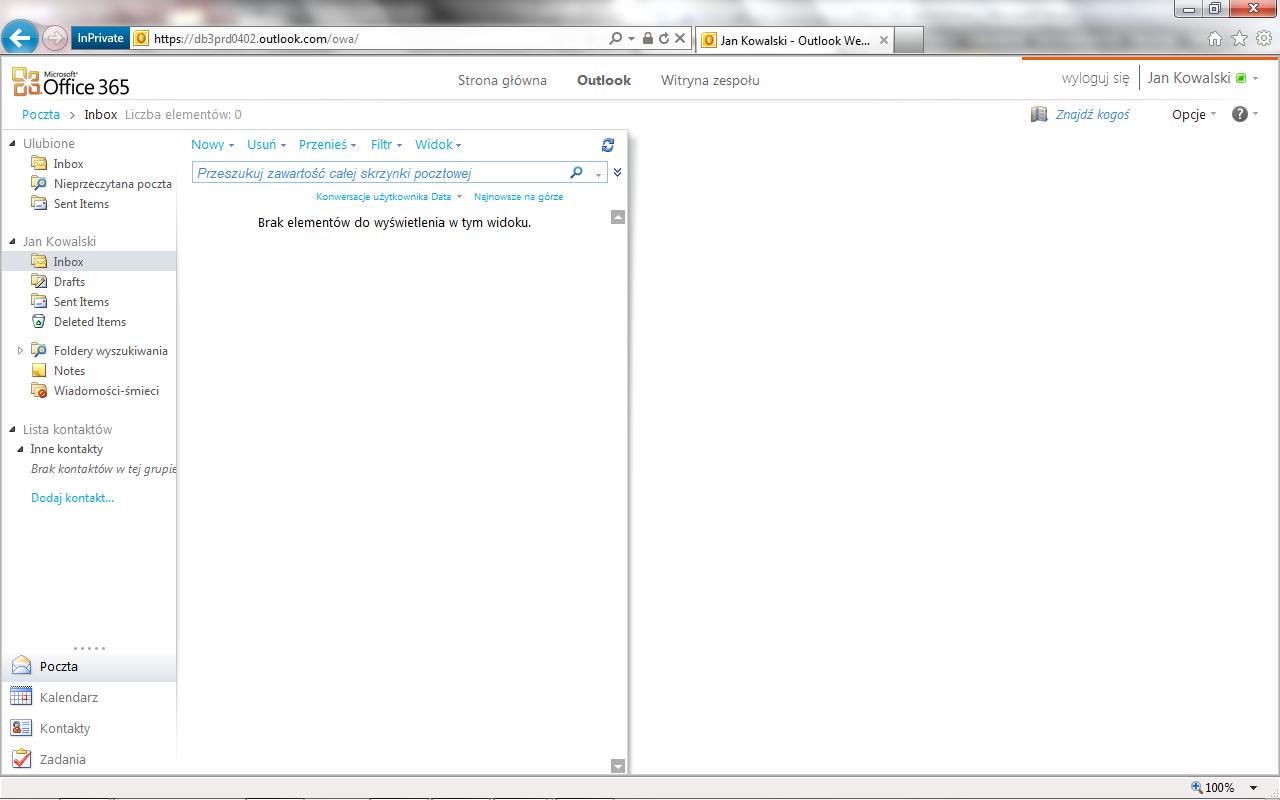Click the Dodaj kontakt link

(x=72, y=498)
